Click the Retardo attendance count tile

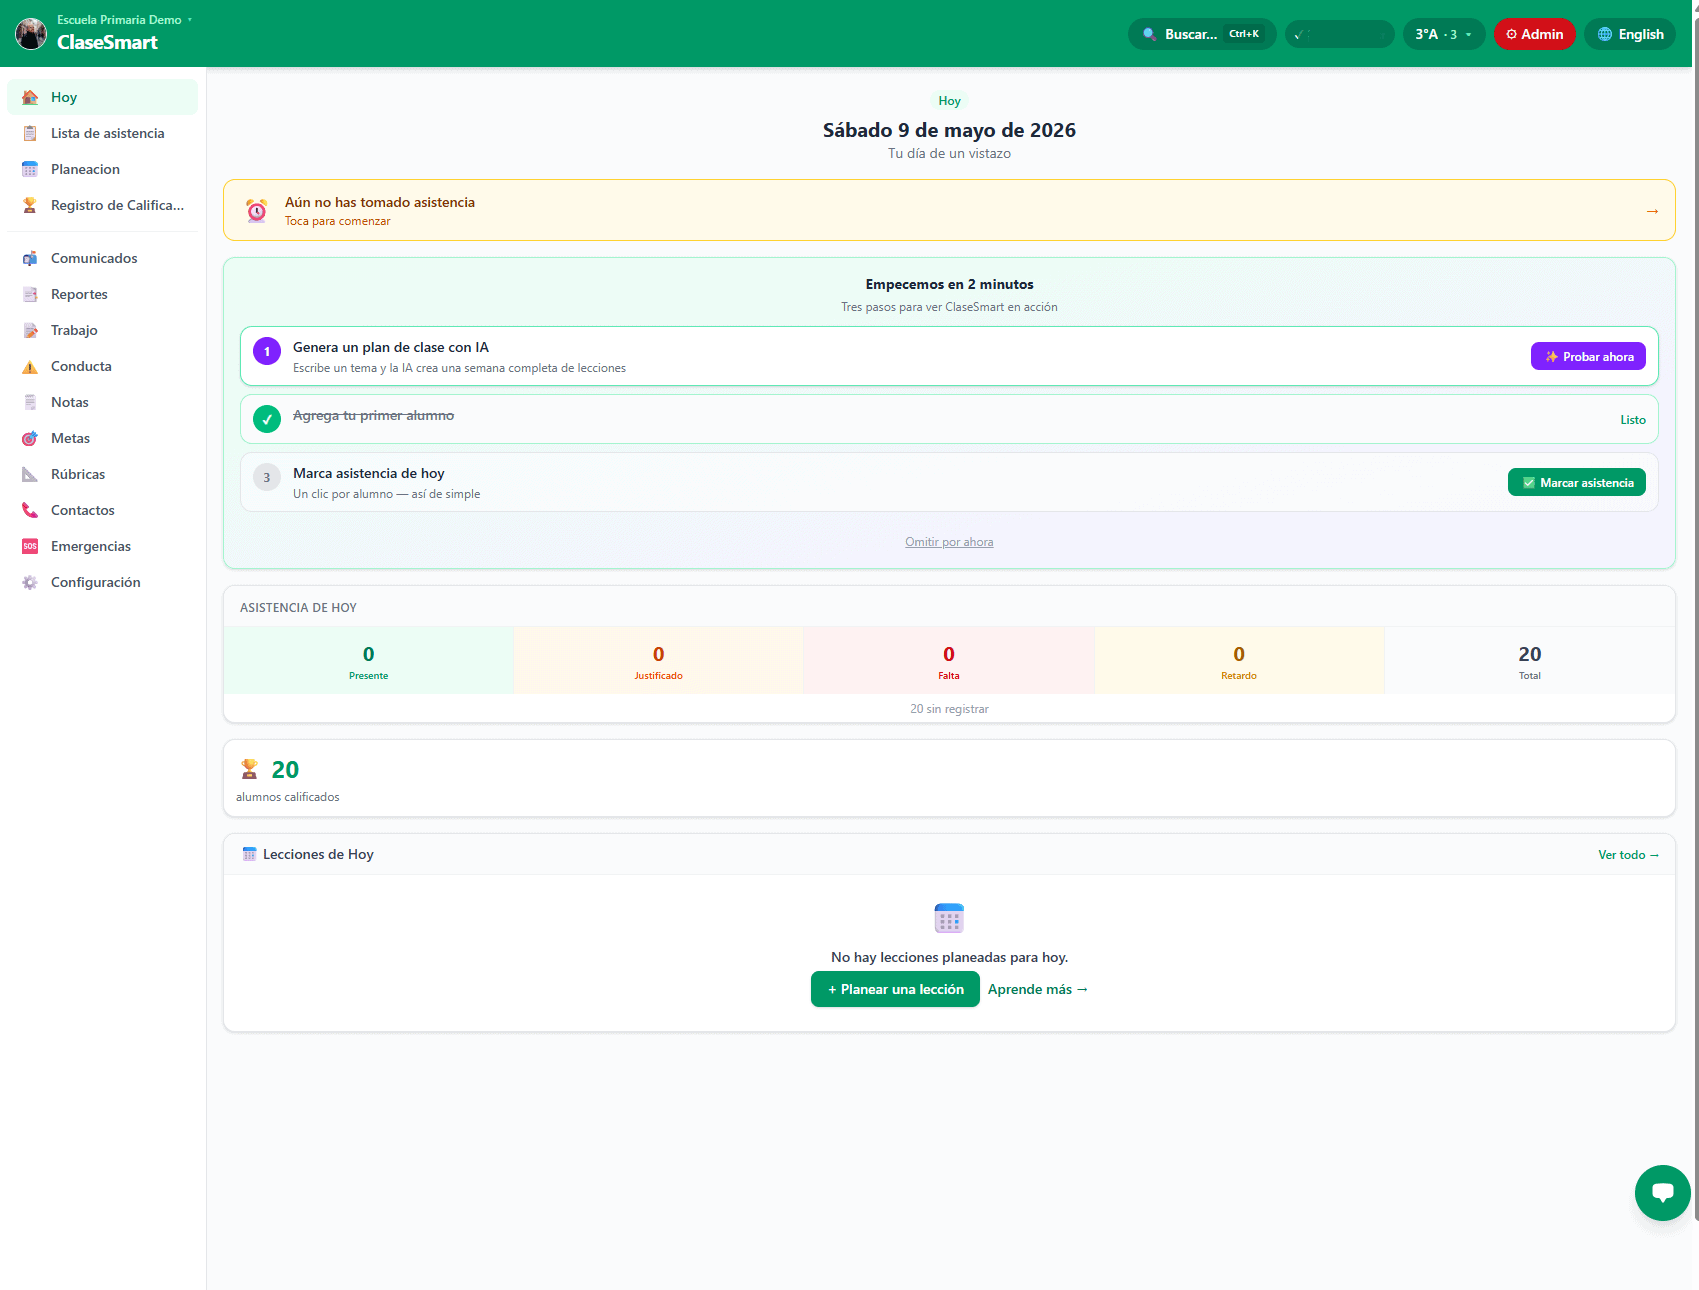pos(1239,661)
